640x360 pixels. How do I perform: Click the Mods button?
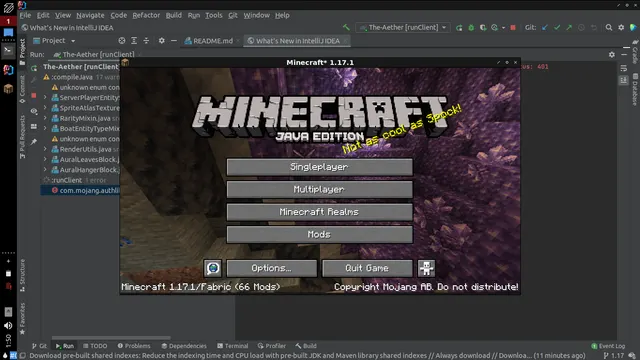(319, 234)
